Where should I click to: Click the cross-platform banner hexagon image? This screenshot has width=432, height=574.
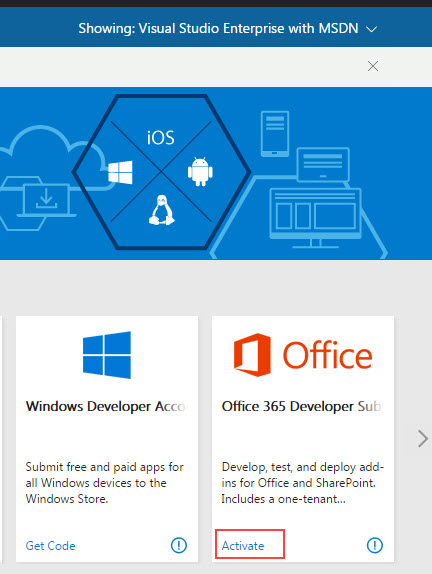coord(161,172)
